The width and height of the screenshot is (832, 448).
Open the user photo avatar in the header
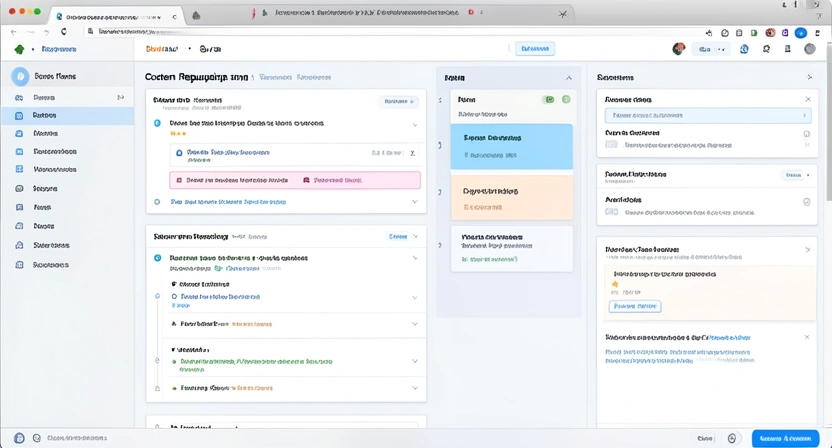(678, 49)
